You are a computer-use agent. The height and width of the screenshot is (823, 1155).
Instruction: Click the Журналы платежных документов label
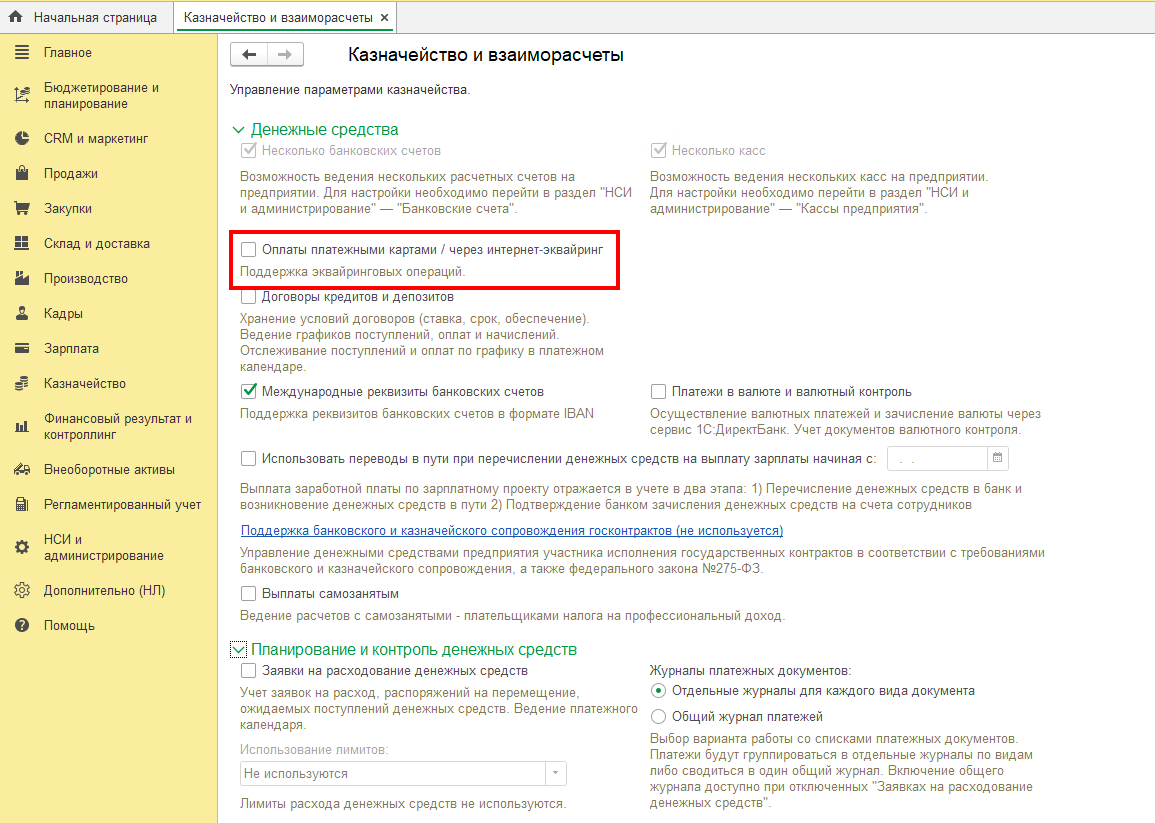click(751, 670)
